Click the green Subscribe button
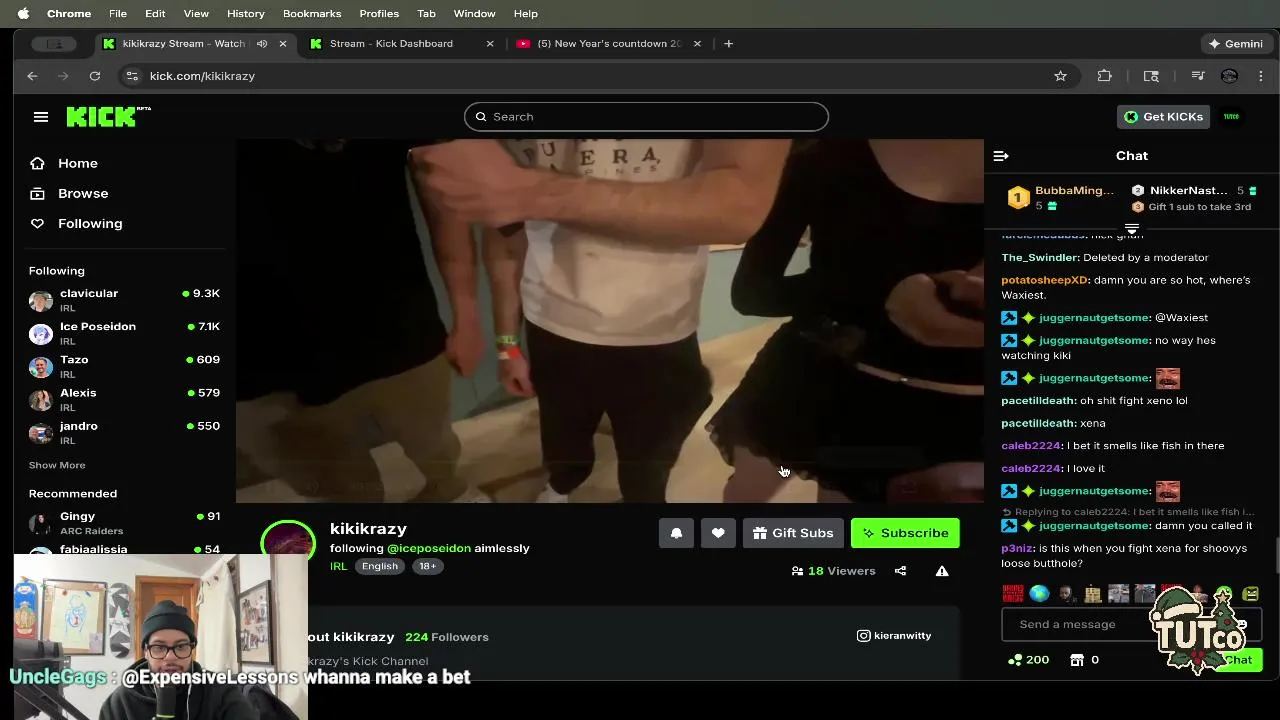This screenshot has height=720, width=1280. (x=905, y=533)
